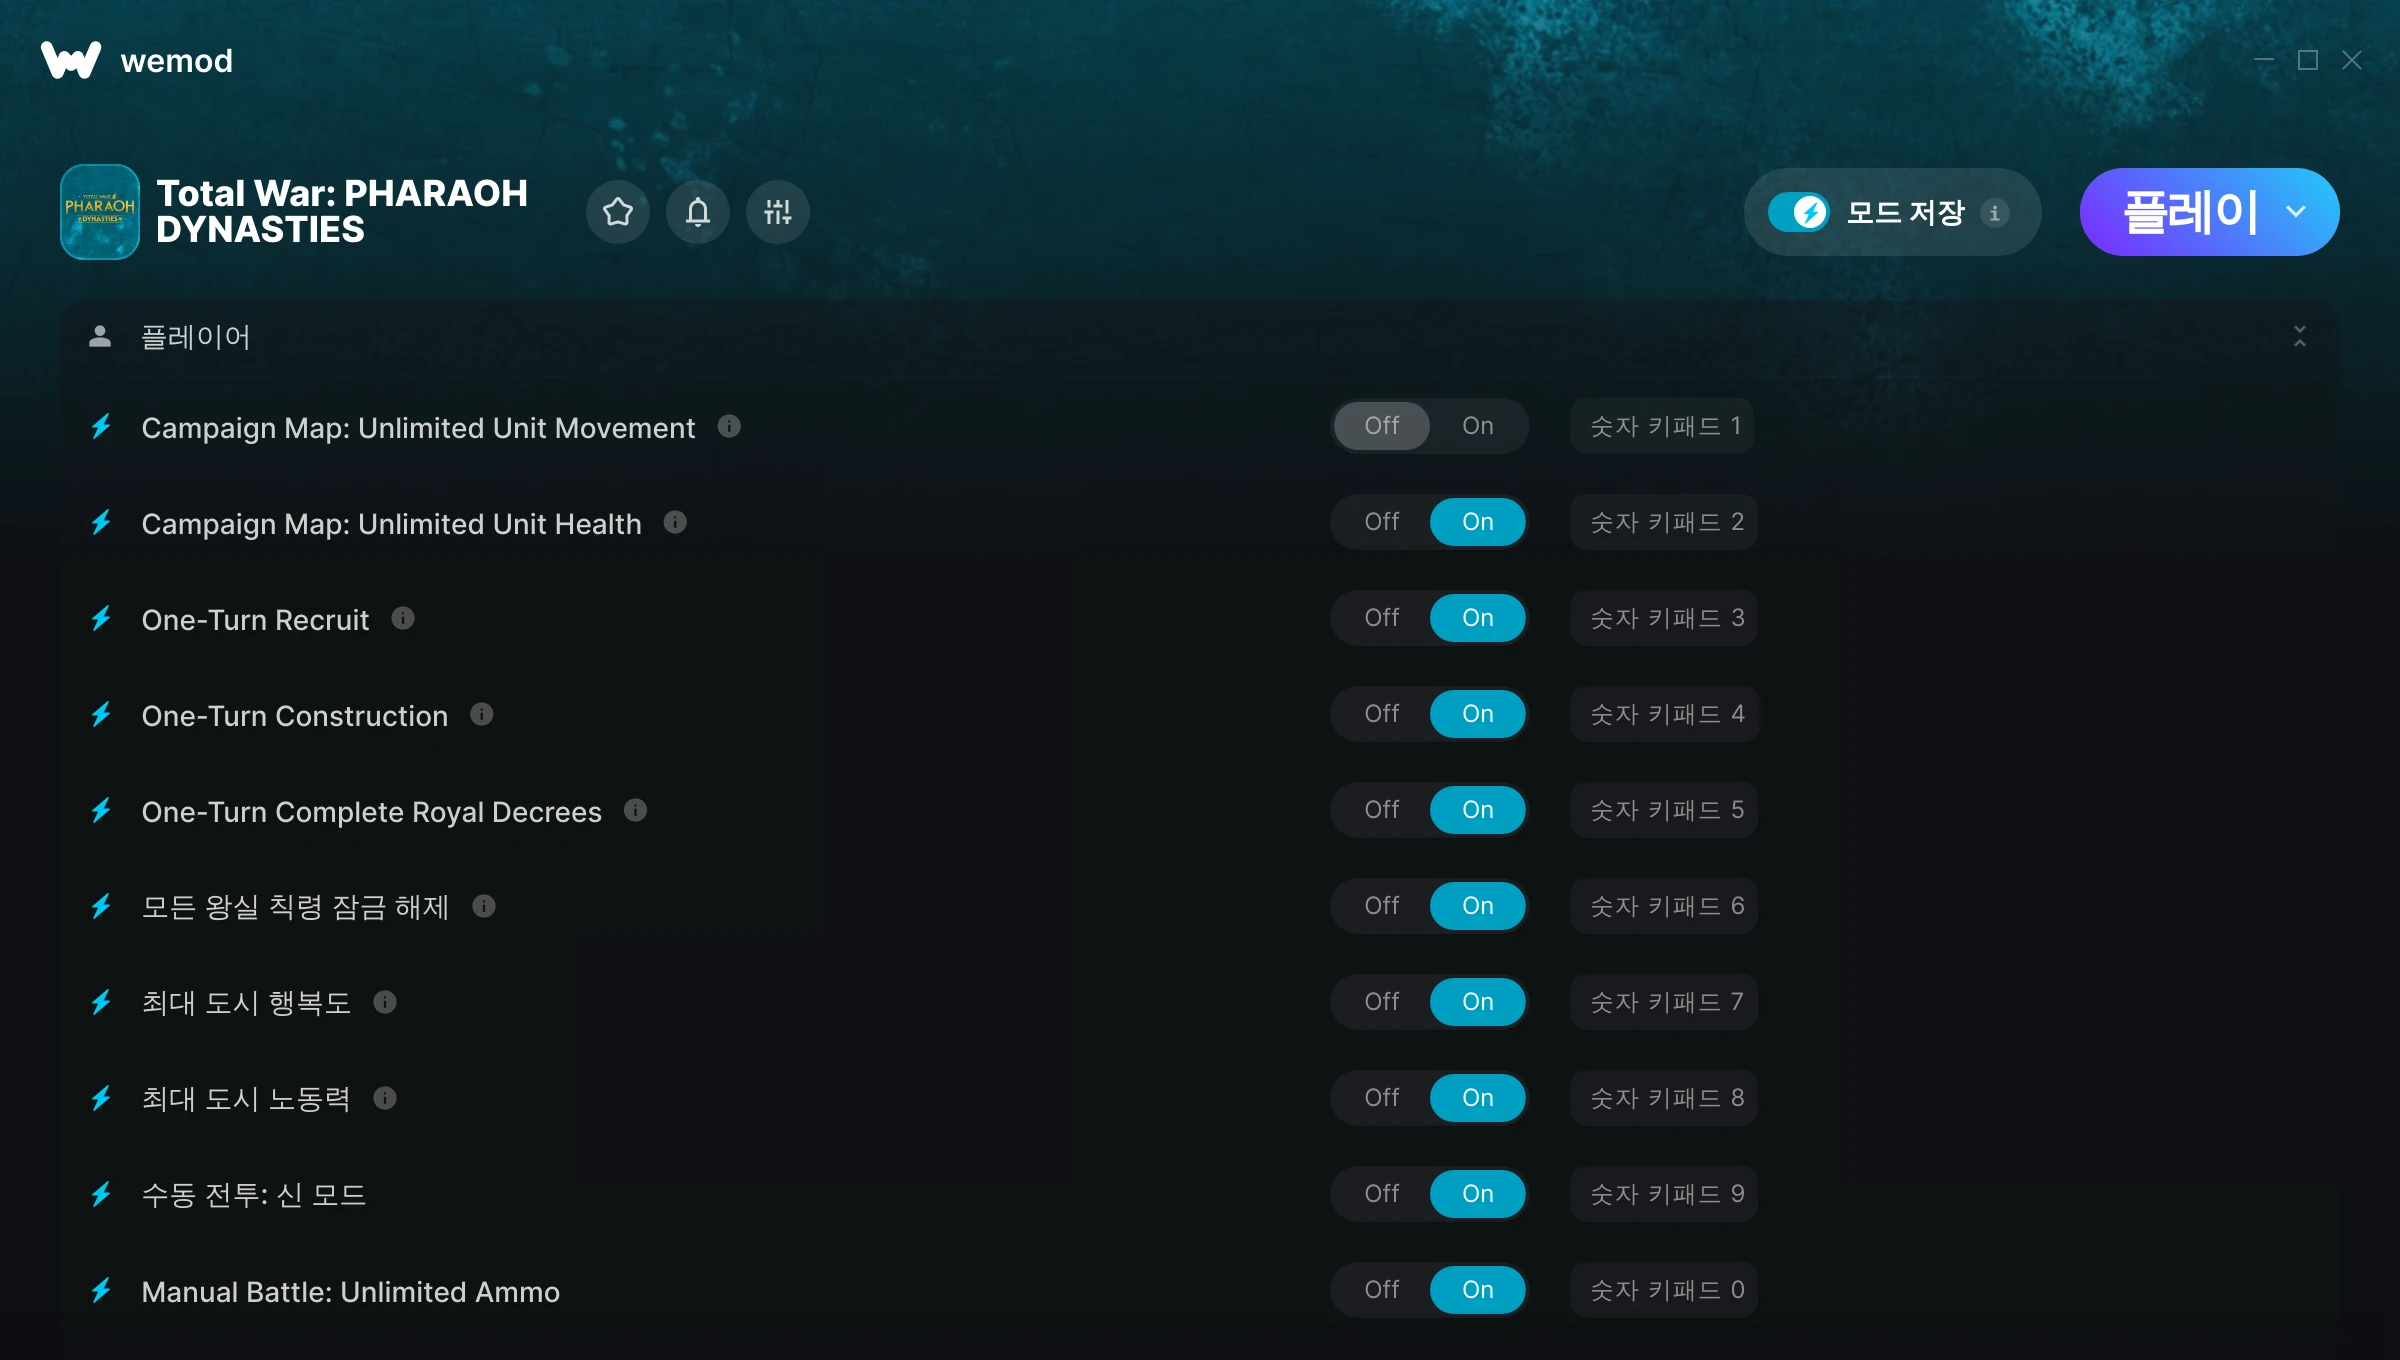
Task: Open the Total War PHARAOH game thumbnail
Action: click(100, 212)
